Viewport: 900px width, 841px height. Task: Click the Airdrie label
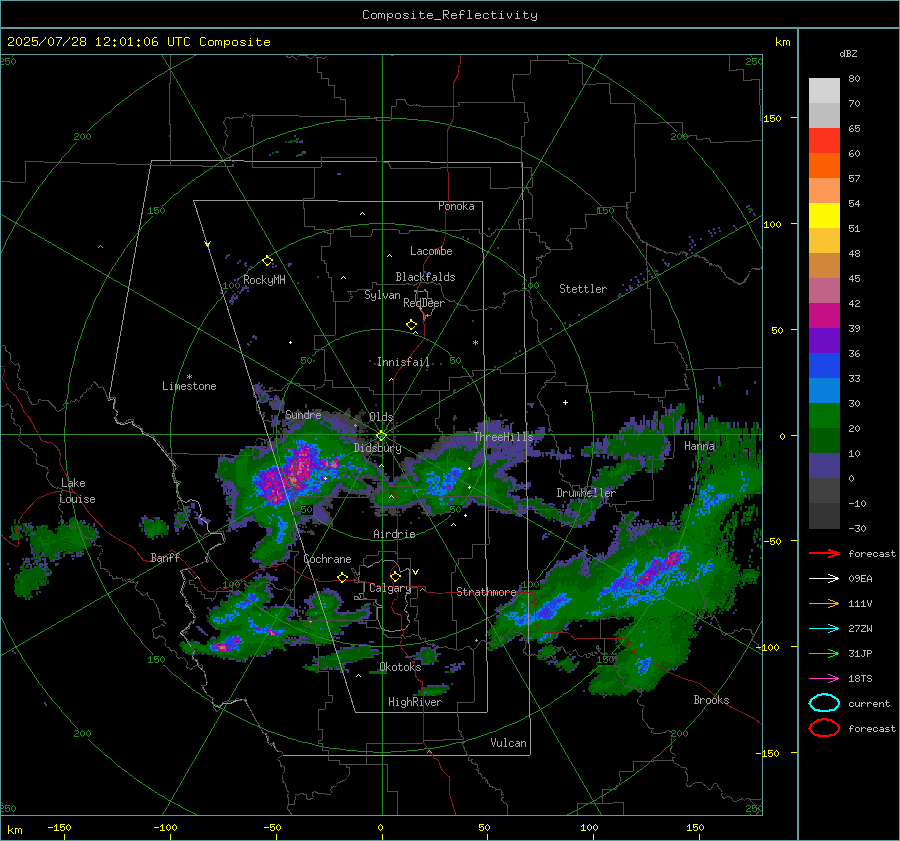[394, 534]
